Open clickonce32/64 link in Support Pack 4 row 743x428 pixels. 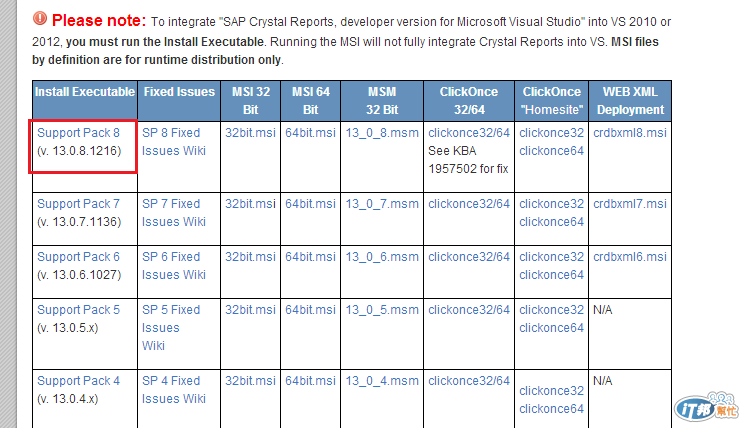coord(469,381)
